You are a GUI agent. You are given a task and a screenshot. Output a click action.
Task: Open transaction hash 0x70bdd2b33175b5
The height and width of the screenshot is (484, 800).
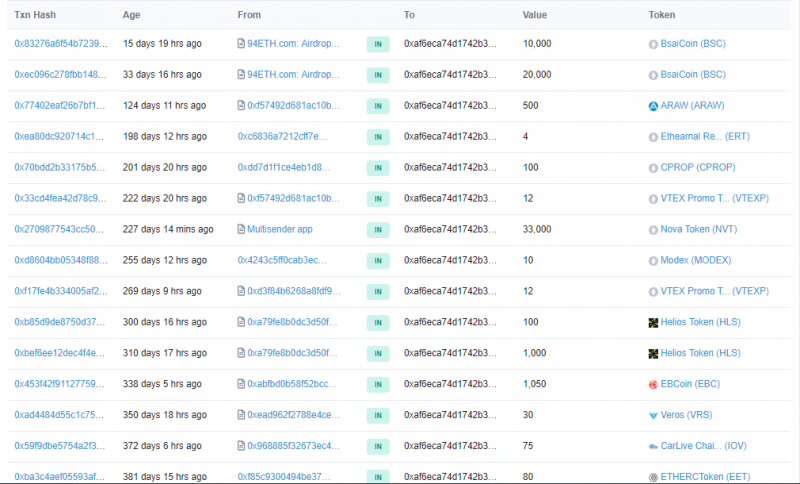(59, 167)
